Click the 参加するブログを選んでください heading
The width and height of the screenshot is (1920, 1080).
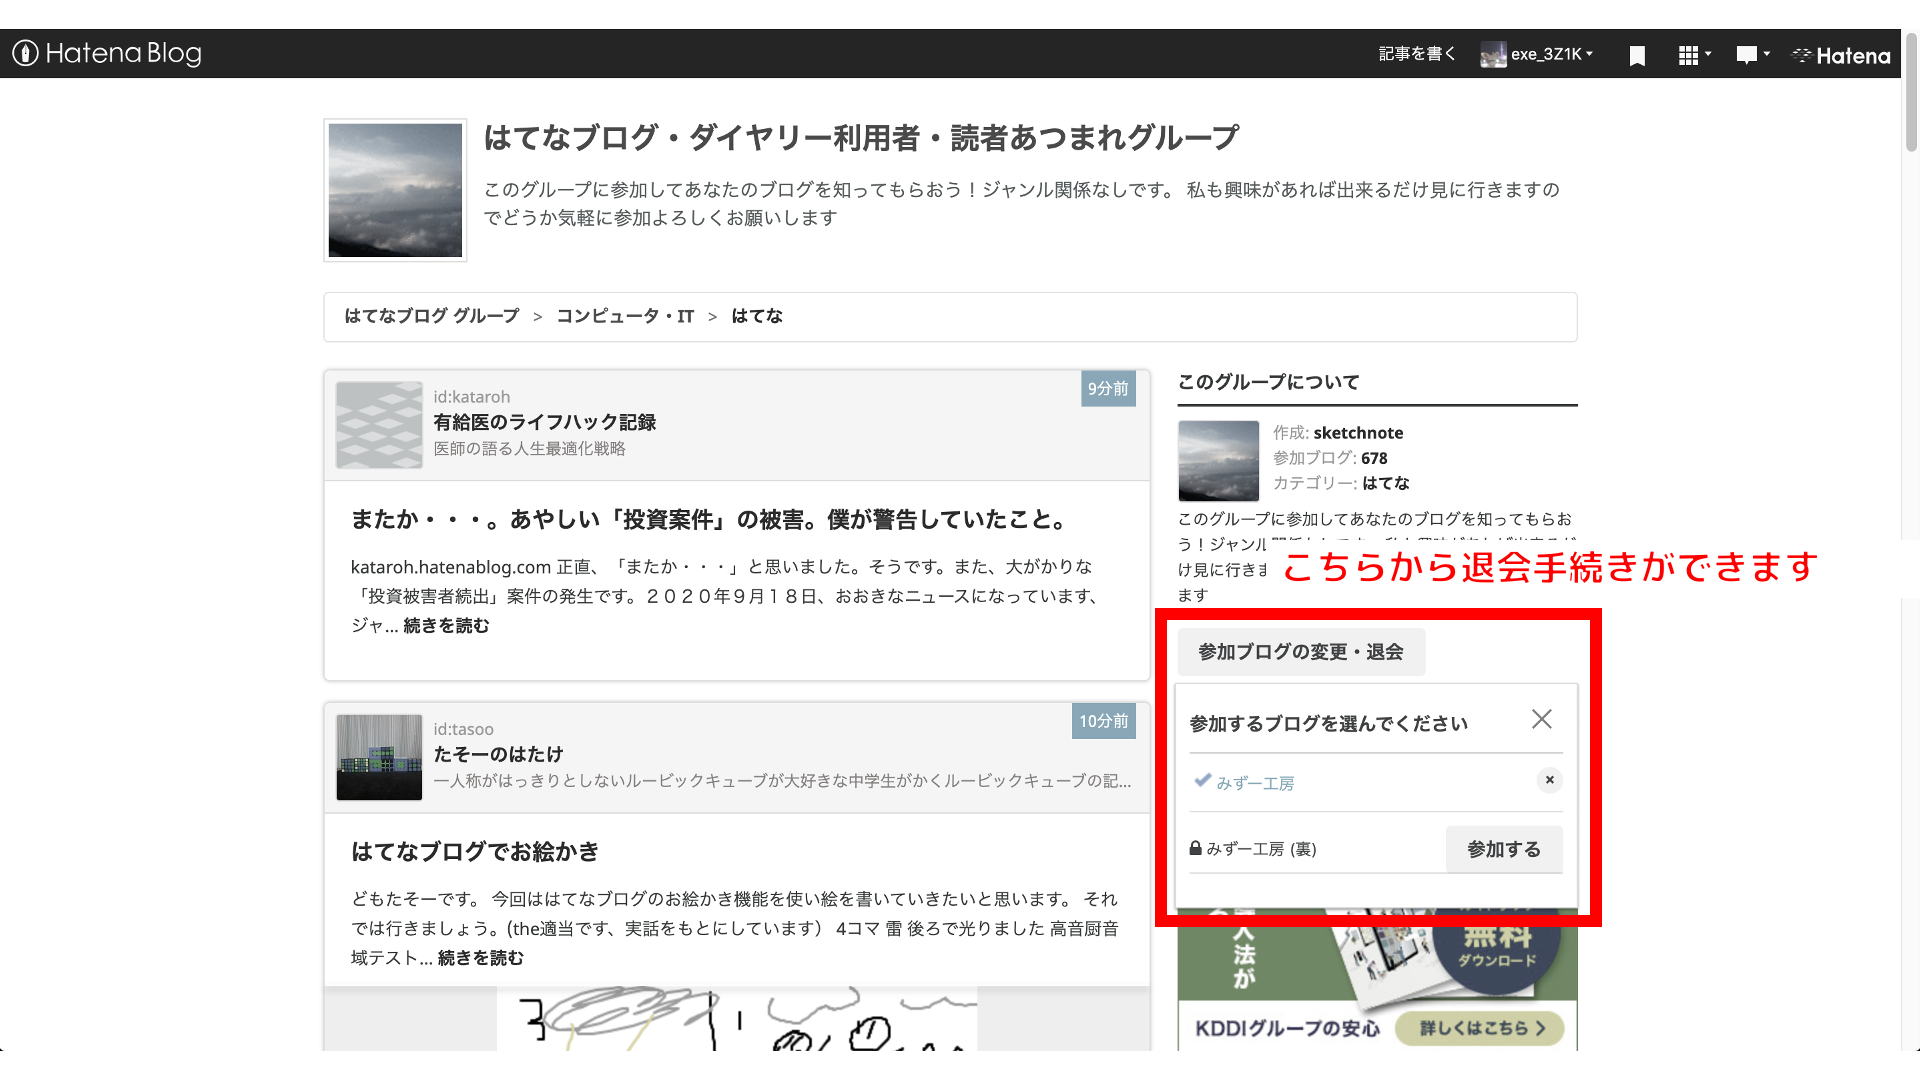[1329, 724]
